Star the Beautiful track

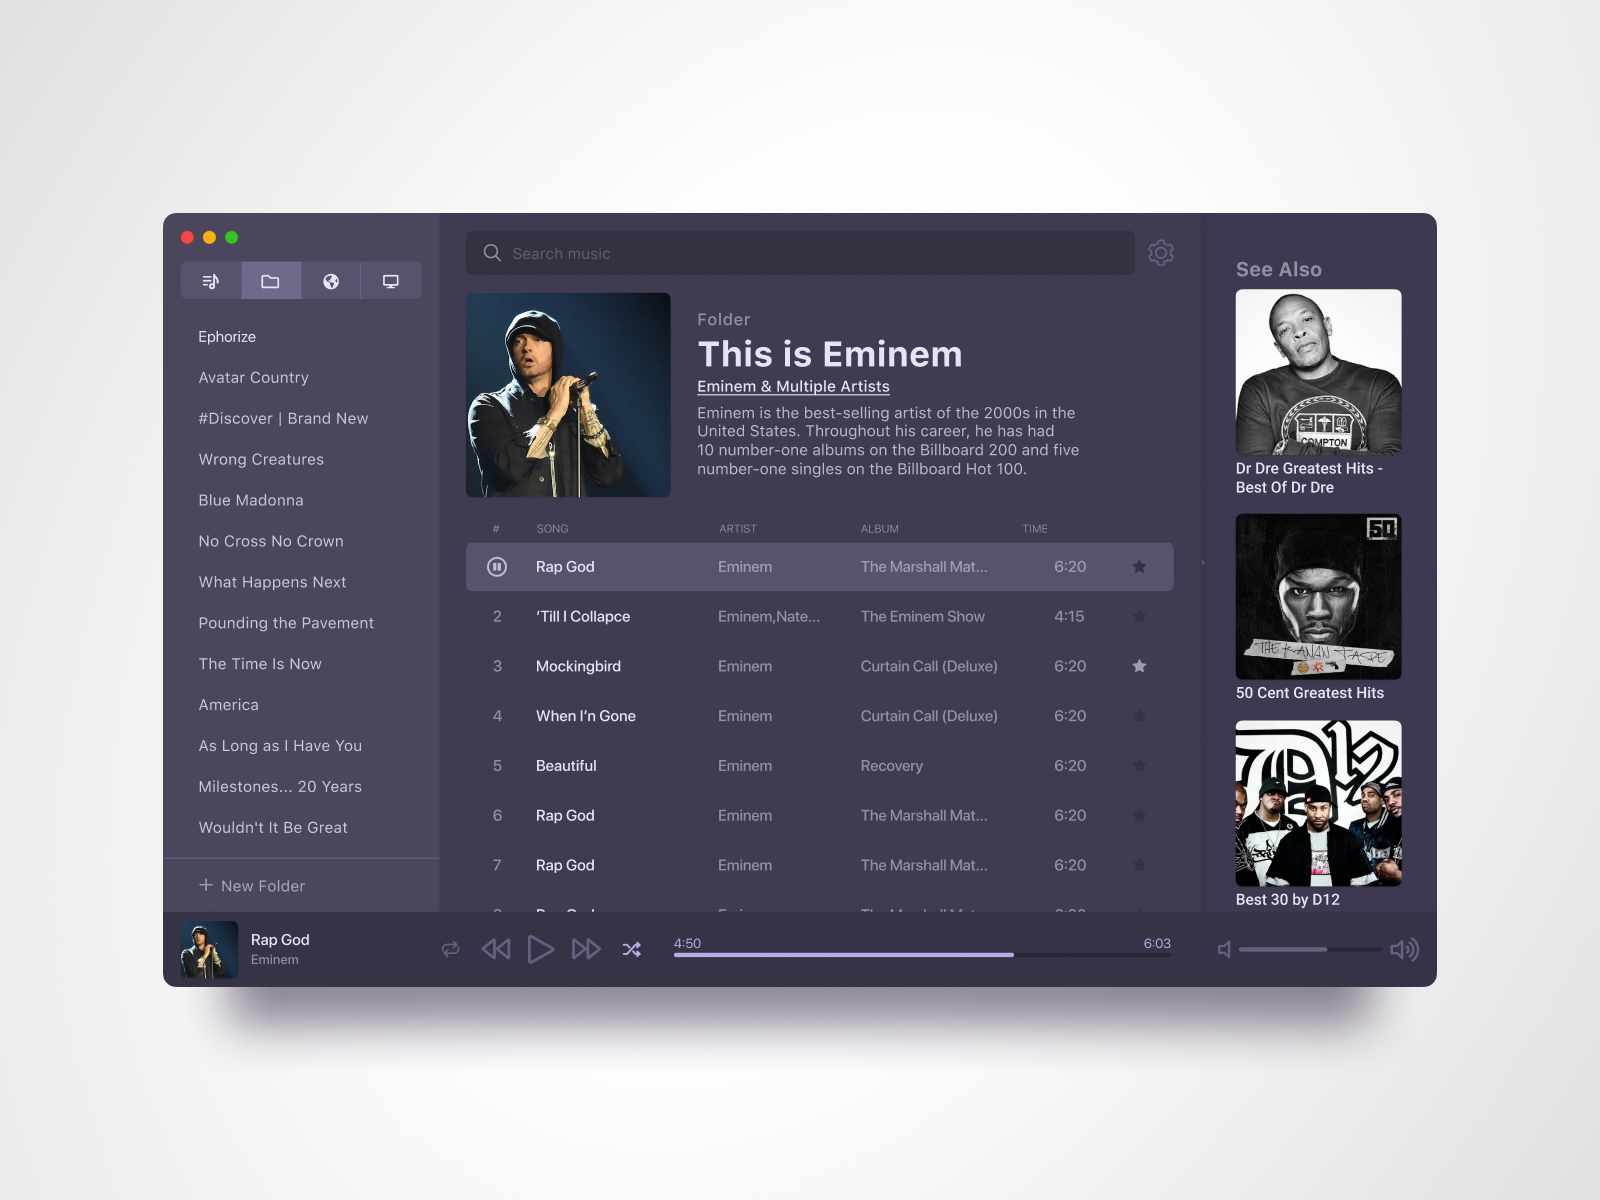point(1139,766)
